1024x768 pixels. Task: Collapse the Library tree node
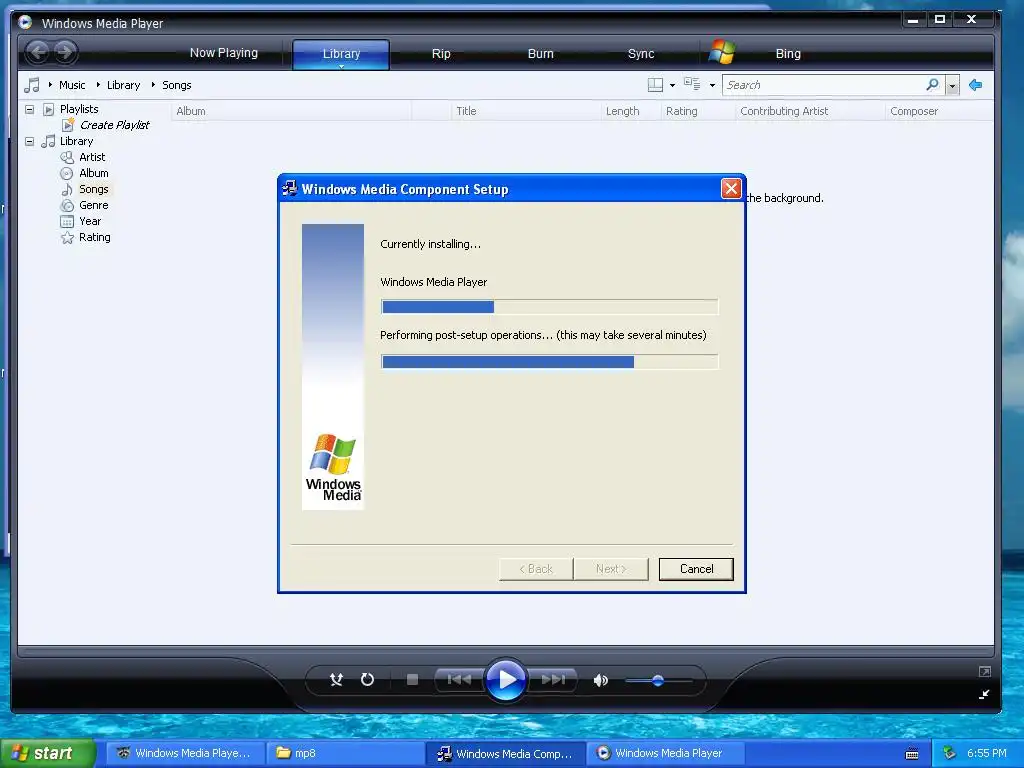click(29, 141)
